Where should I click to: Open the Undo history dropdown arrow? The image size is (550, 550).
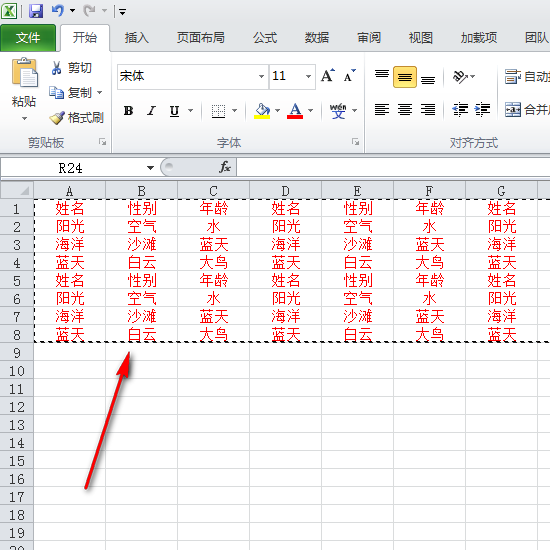pyautogui.click(x=73, y=11)
